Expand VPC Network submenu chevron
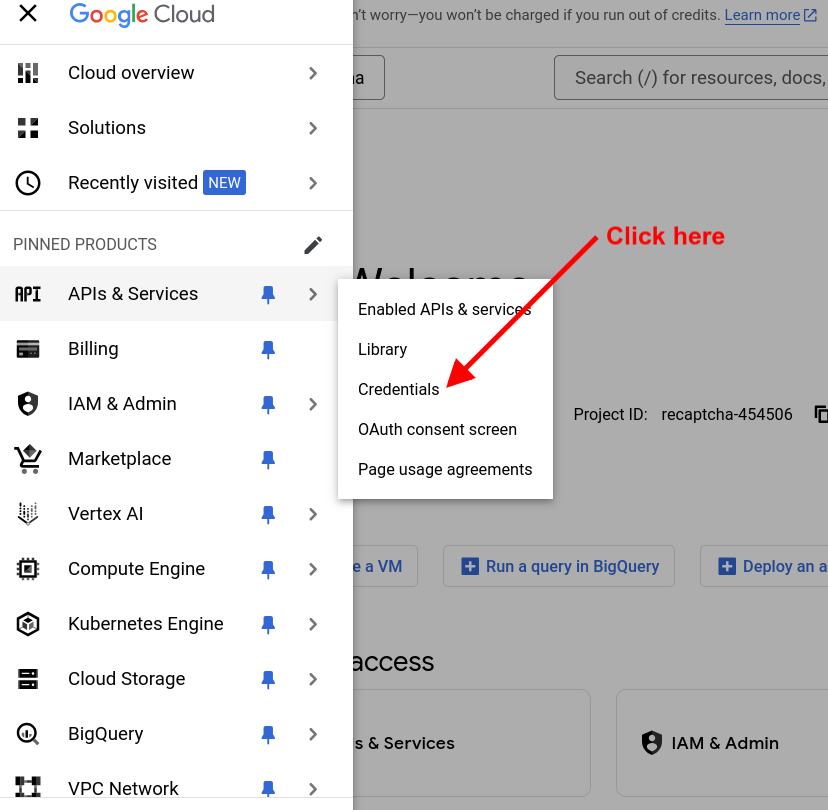The height and width of the screenshot is (810, 828). click(313, 789)
